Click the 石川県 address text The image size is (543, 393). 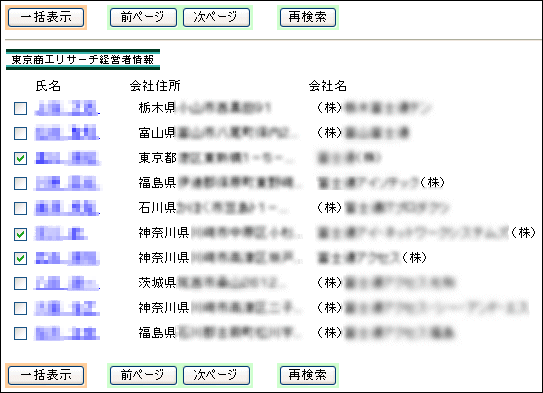(x=213, y=208)
